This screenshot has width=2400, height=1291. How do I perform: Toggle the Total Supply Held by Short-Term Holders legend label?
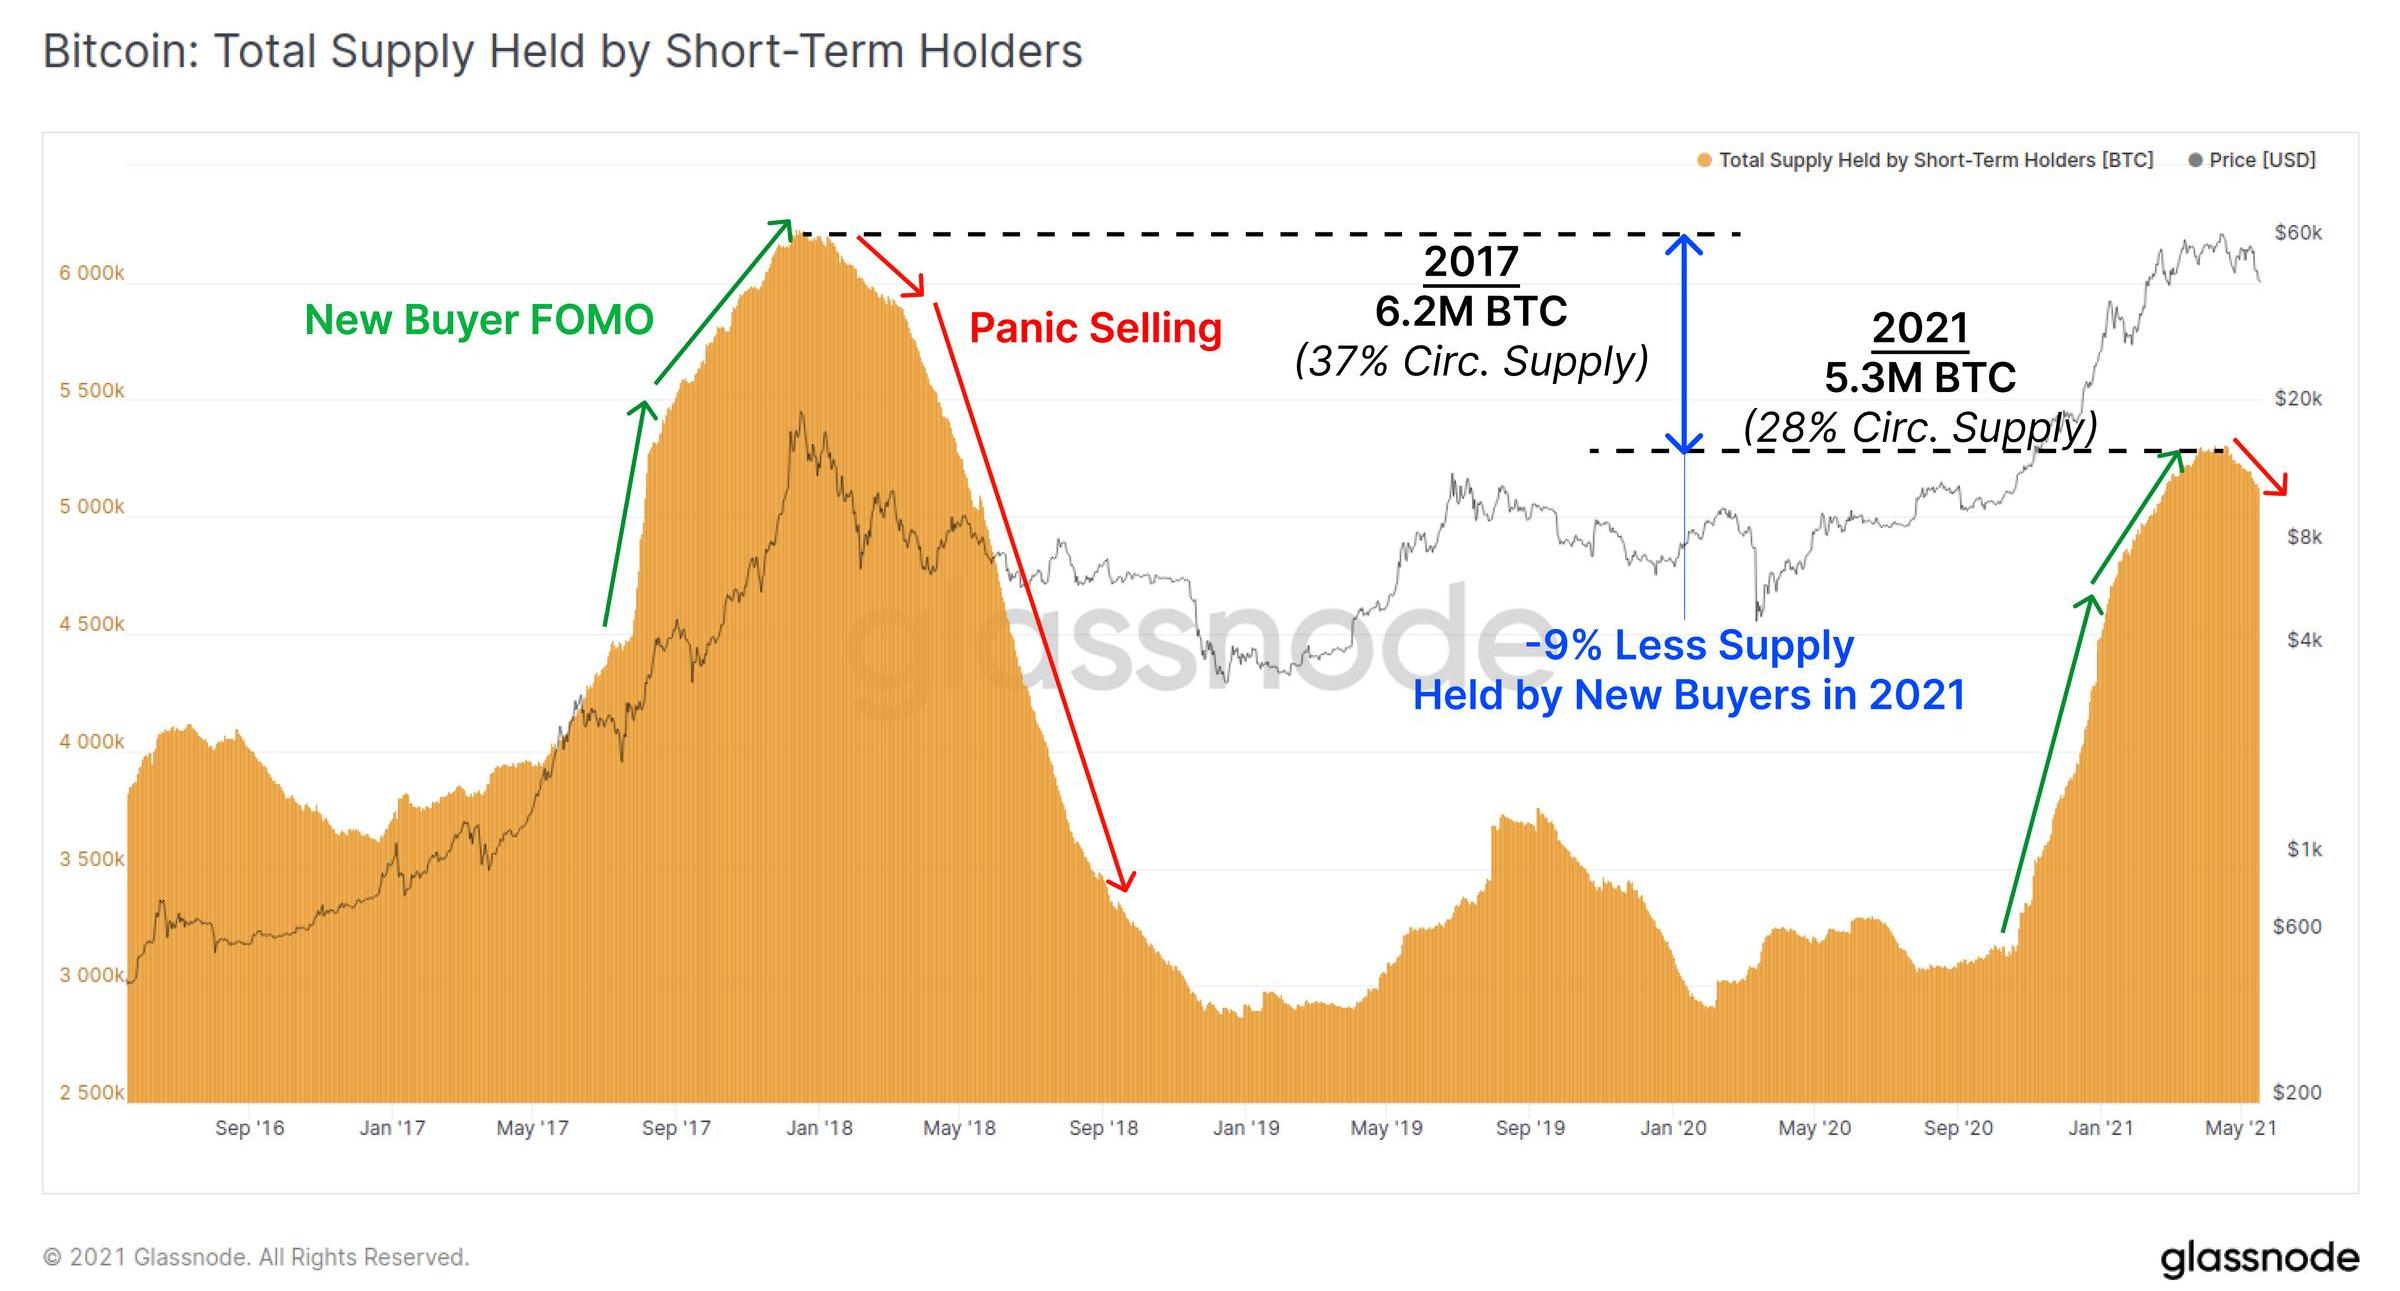[1935, 160]
